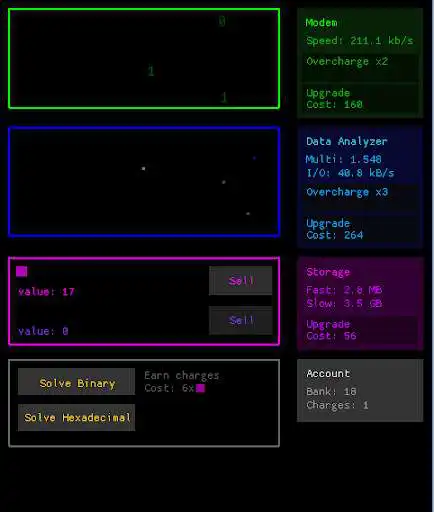The width and height of the screenshot is (434, 512).
Task: Start the Solve Binary puzzle
Action: click(x=77, y=382)
